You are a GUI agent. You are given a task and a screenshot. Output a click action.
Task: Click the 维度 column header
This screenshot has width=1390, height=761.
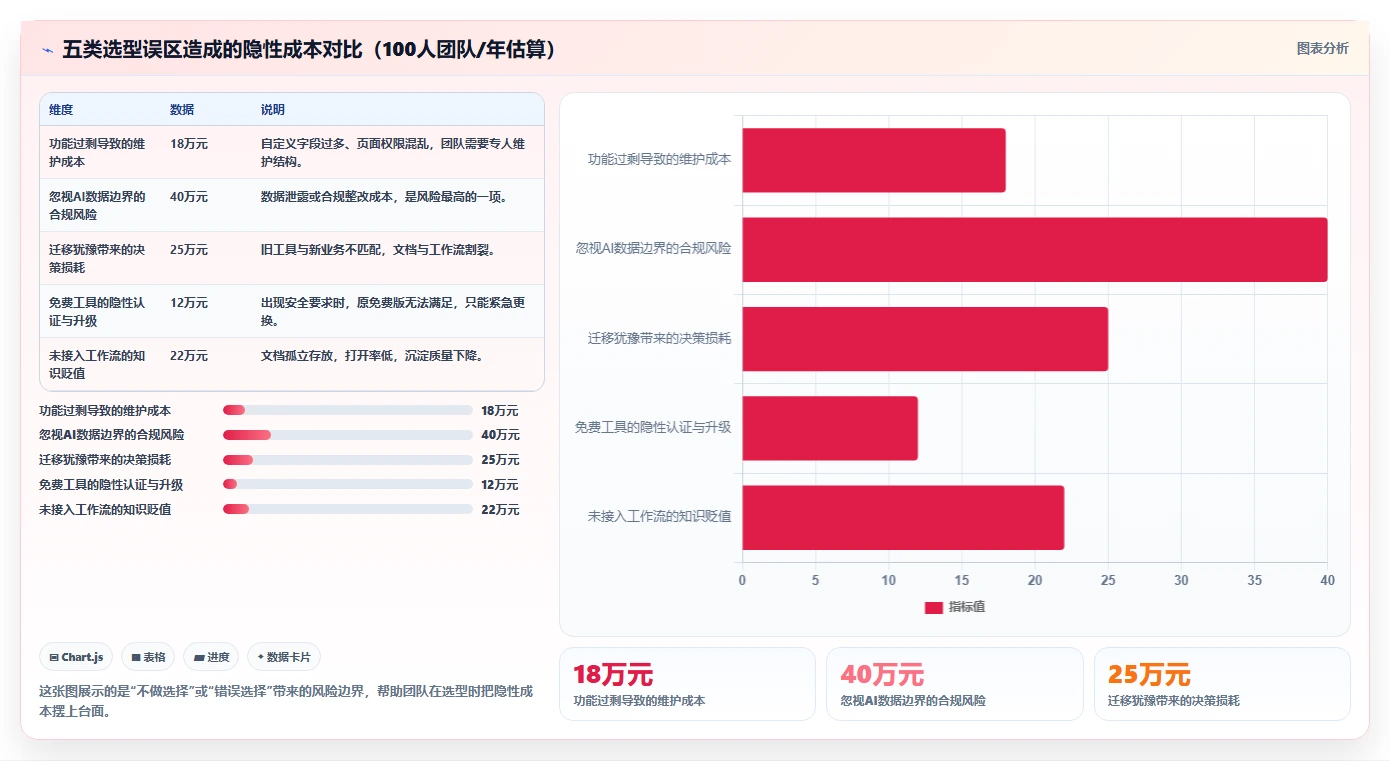[x=61, y=110]
